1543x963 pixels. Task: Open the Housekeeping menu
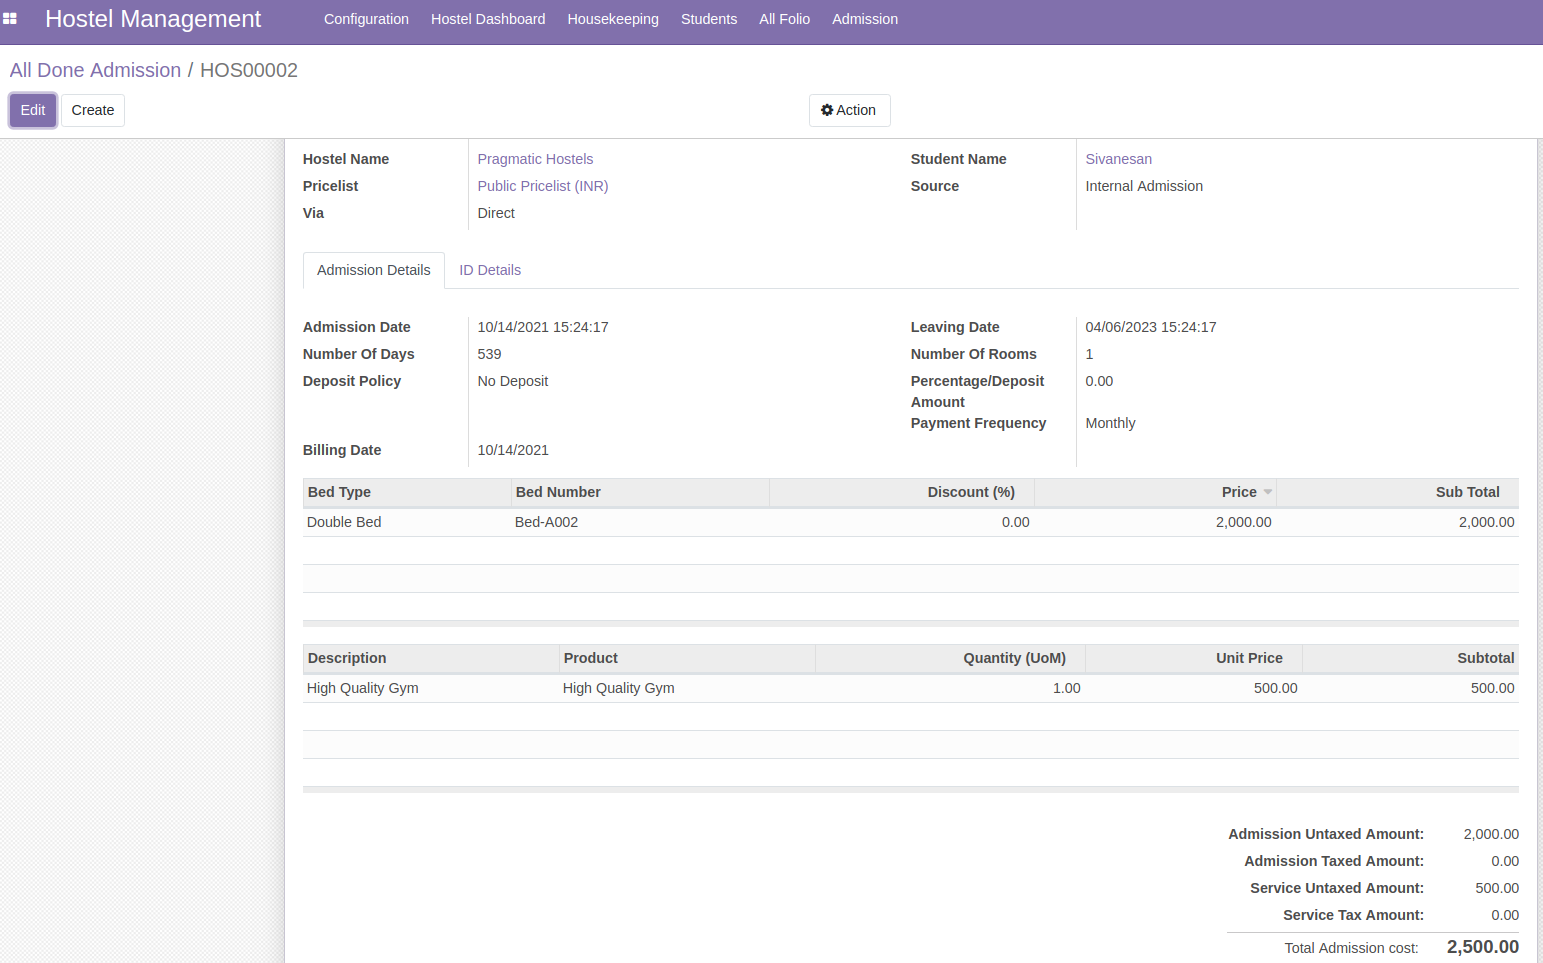tap(613, 19)
